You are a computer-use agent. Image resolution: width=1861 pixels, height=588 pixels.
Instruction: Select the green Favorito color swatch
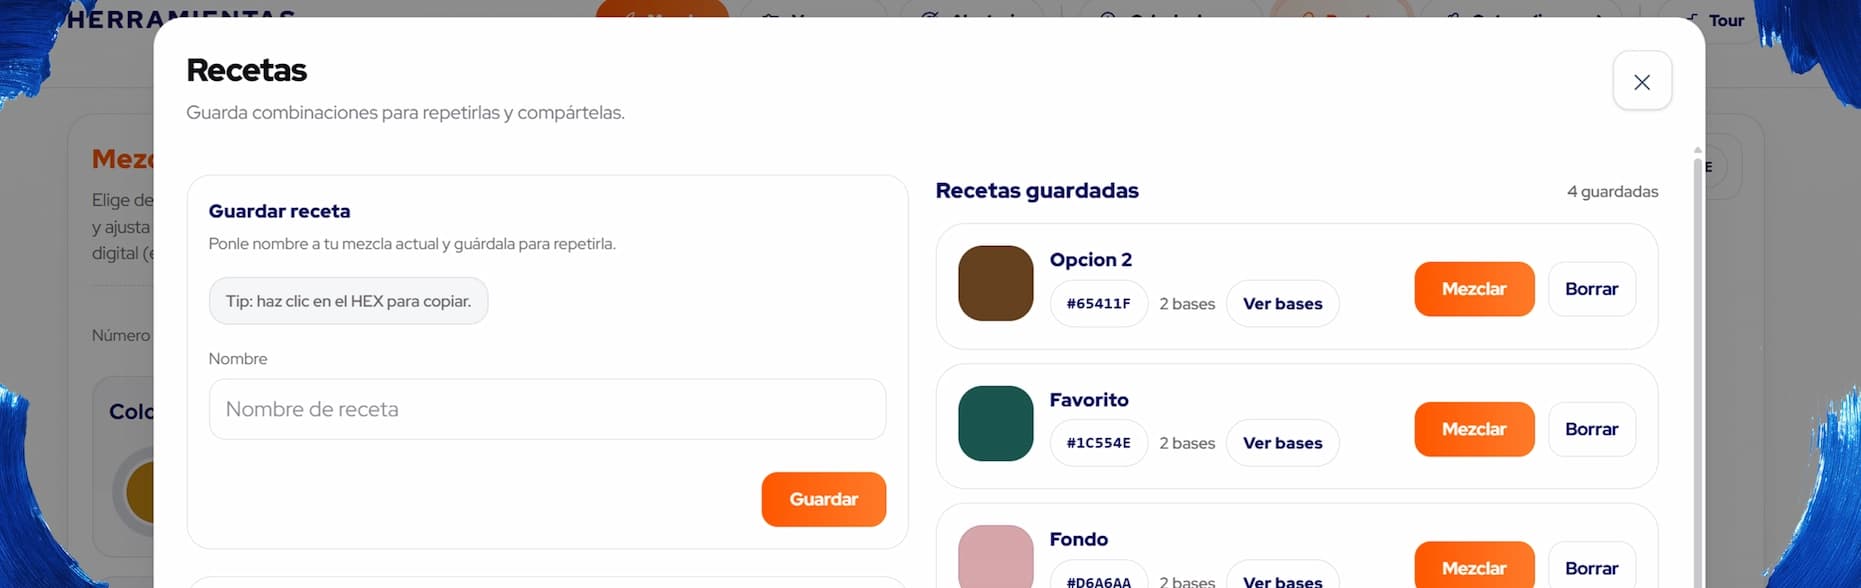pyautogui.click(x=995, y=423)
